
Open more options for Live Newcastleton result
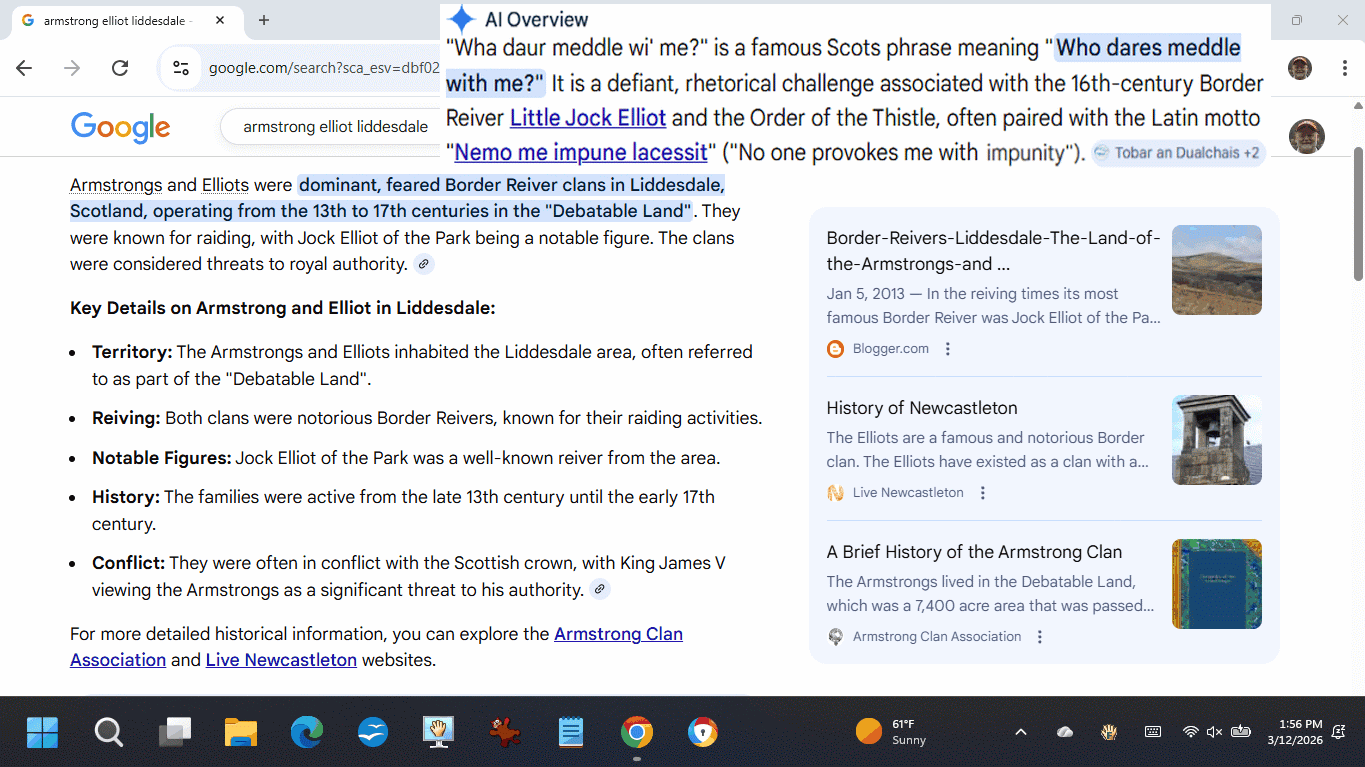pyautogui.click(x=983, y=493)
